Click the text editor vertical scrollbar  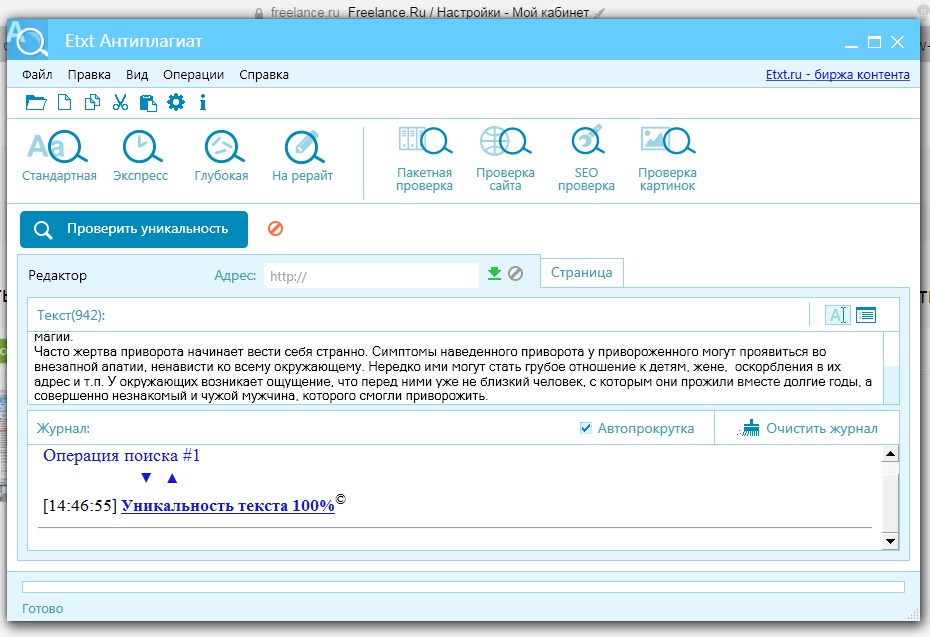click(x=891, y=368)
